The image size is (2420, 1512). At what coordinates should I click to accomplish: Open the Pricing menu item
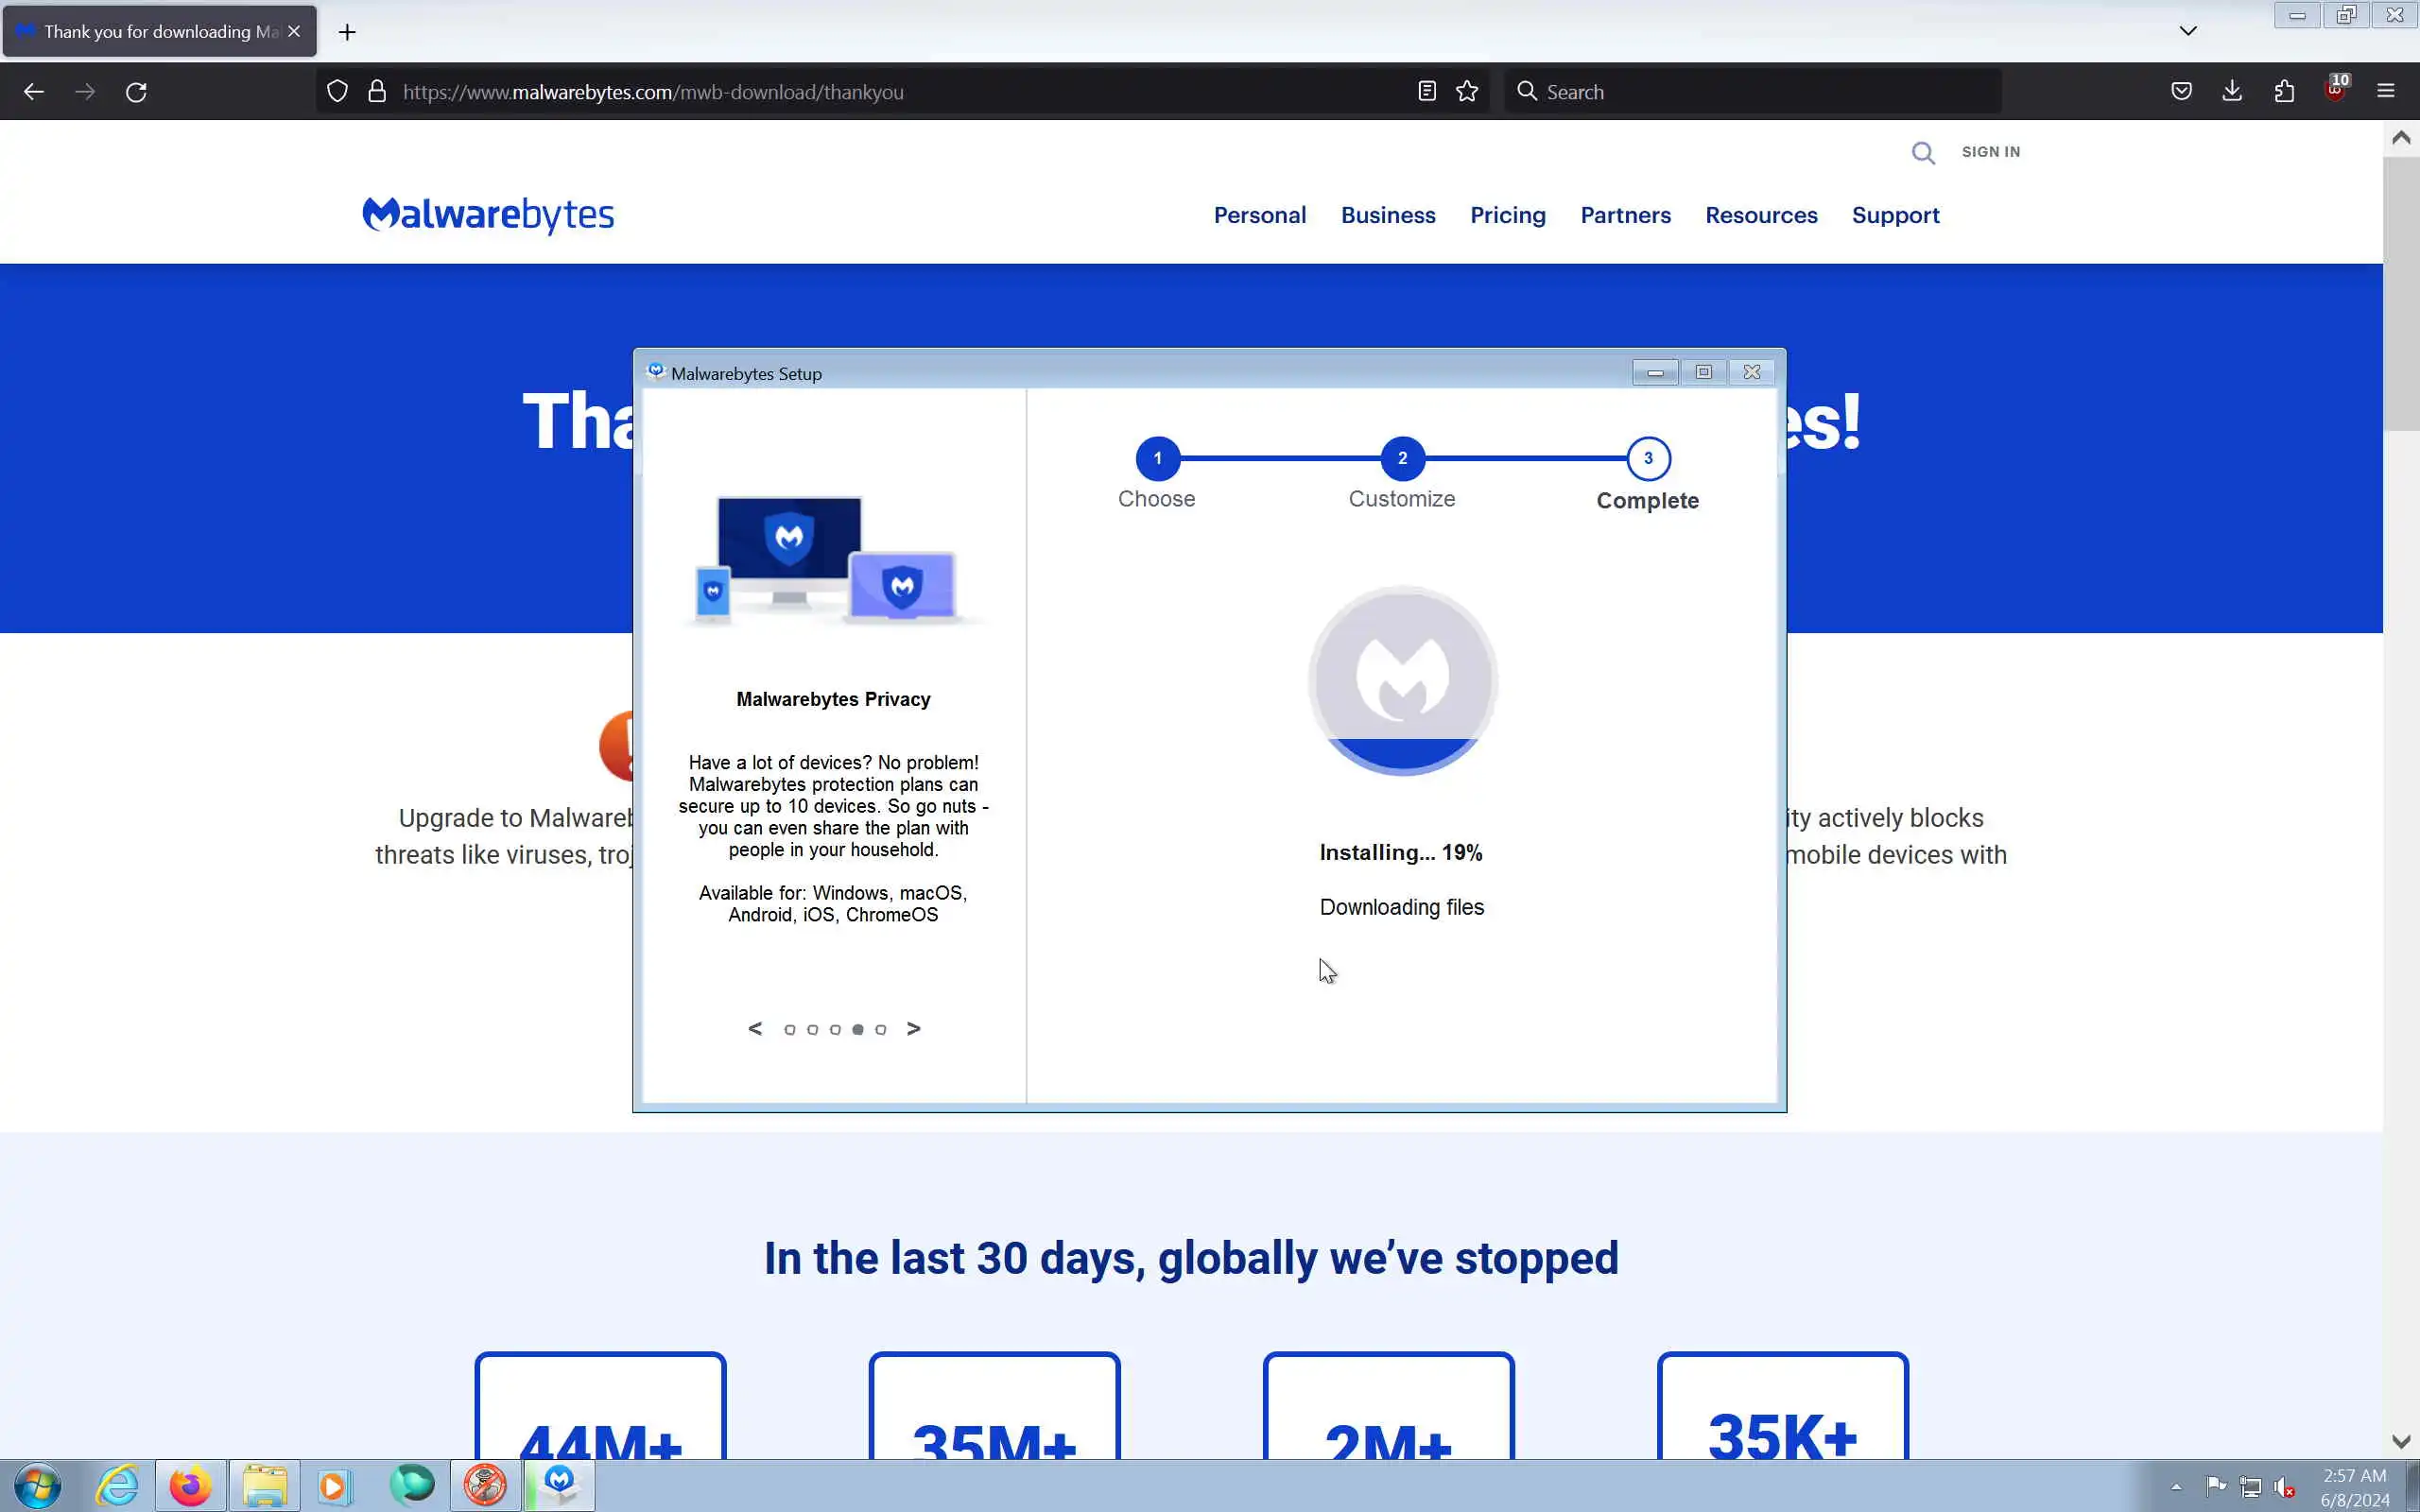tap(1507, 215)
